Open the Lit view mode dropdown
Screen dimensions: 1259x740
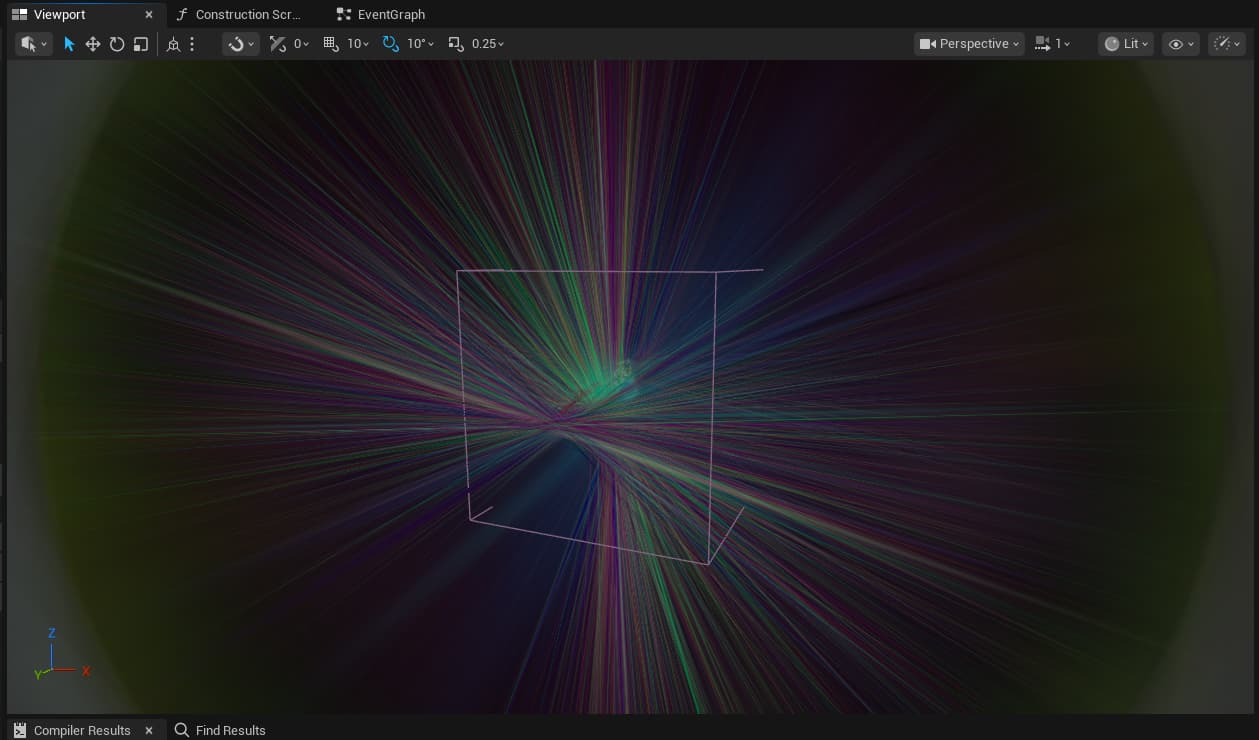coord(1126,44)
